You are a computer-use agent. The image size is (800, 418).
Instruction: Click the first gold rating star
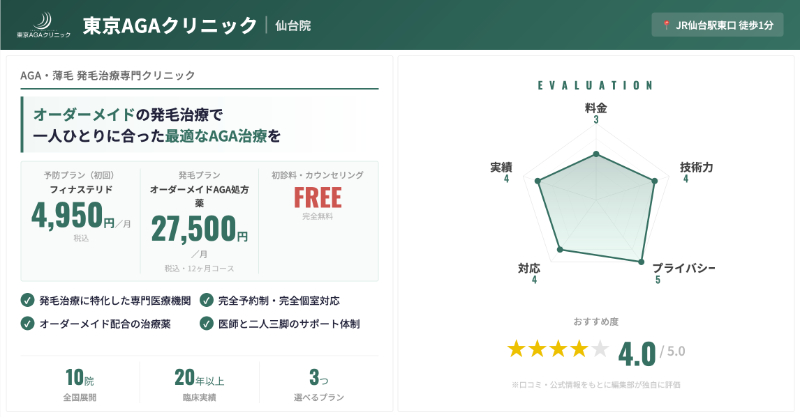point(516,349)
